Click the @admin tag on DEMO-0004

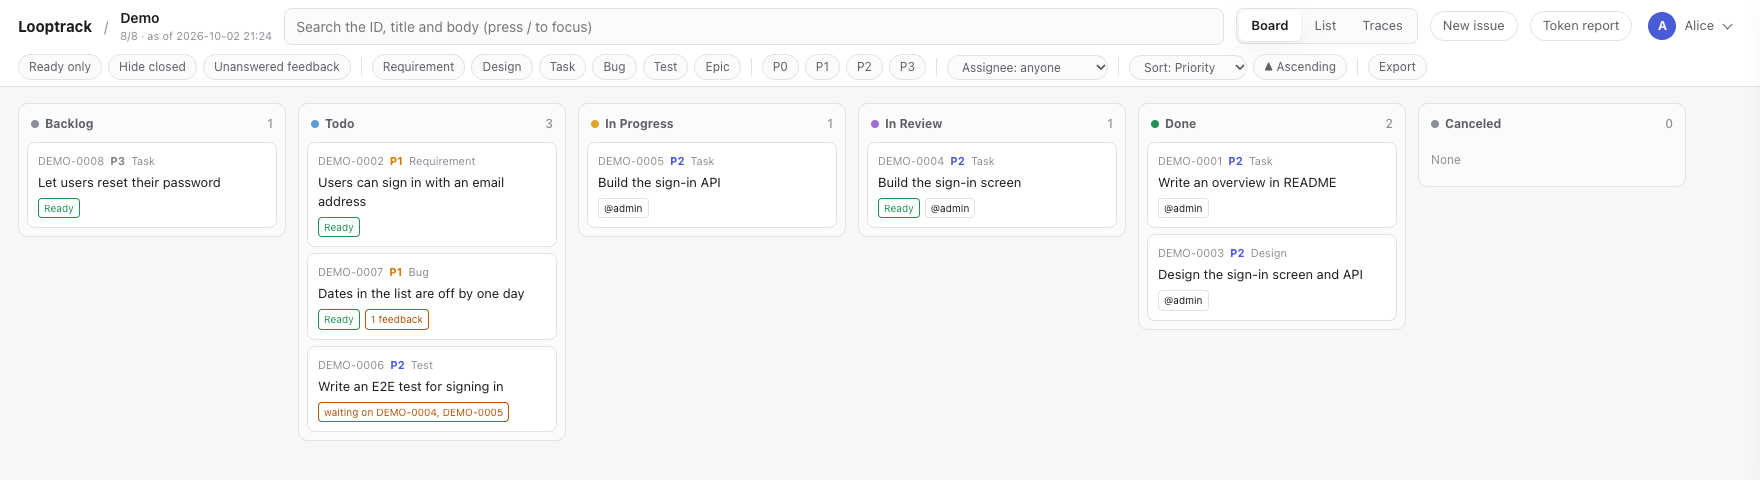tap(950, 208)
